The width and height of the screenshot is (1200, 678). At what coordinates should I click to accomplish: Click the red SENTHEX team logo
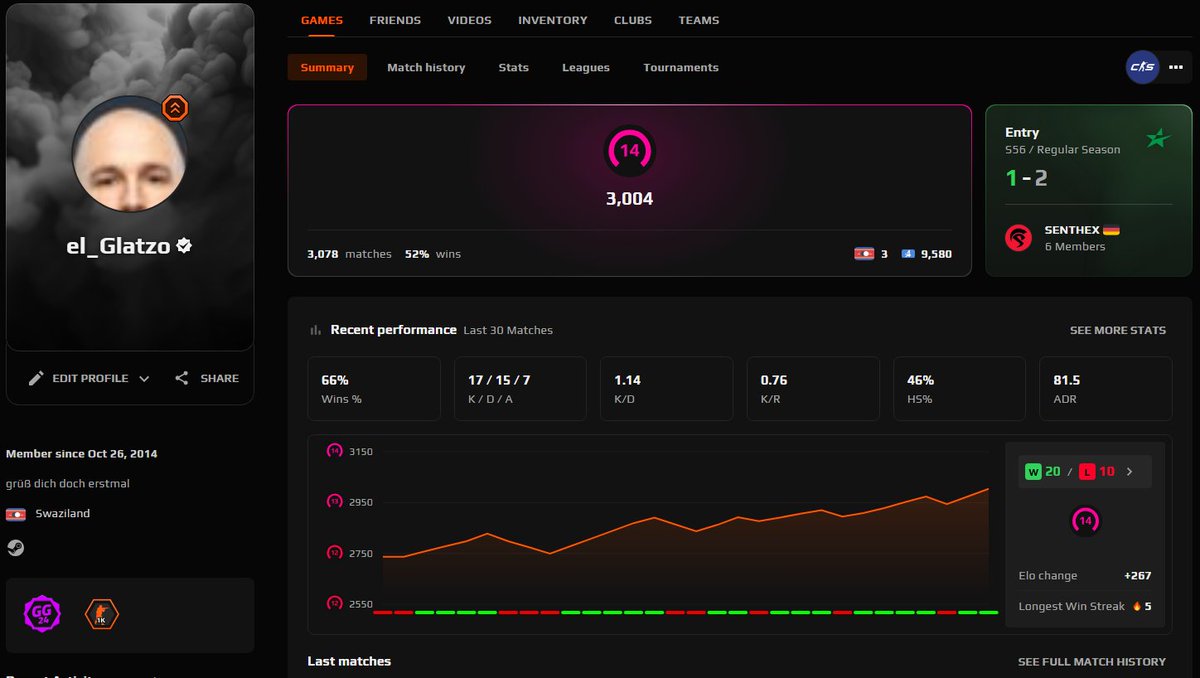1019,238
